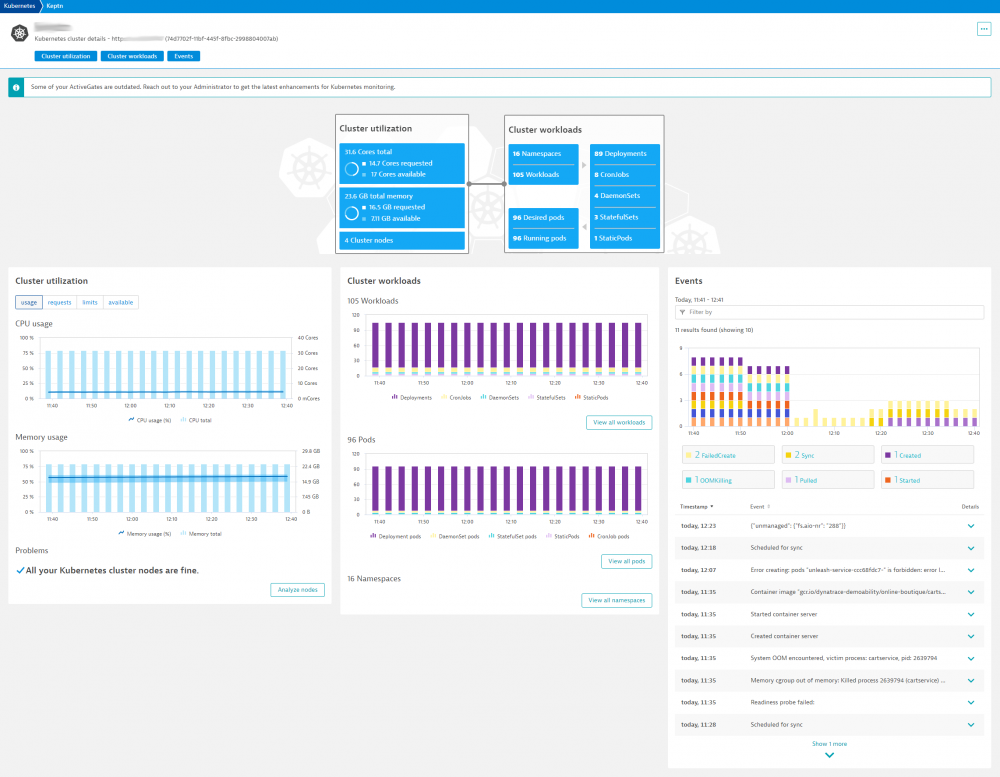Click the info icon on the ActiveGates banner
Viewport: 1000px width, 777px height.
(16, 87)
